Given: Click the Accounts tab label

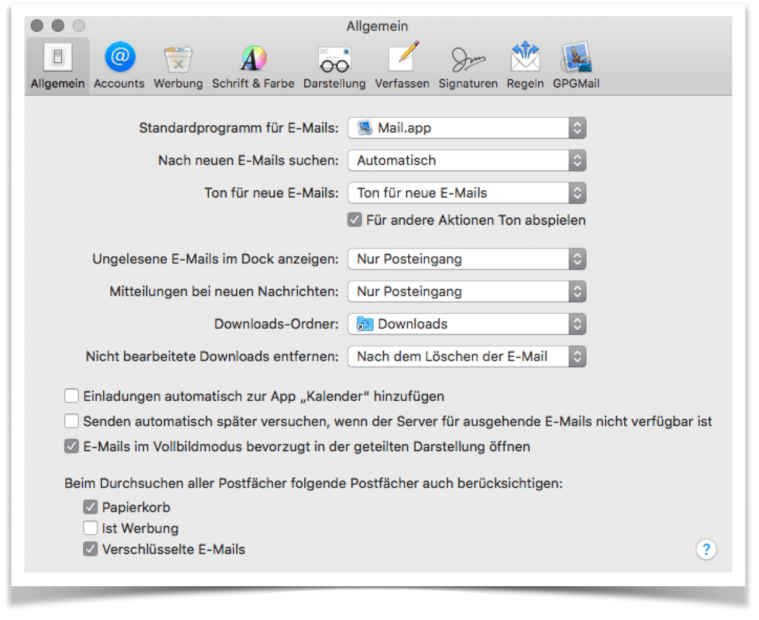Looking at the screenshot, I should 119,84.
